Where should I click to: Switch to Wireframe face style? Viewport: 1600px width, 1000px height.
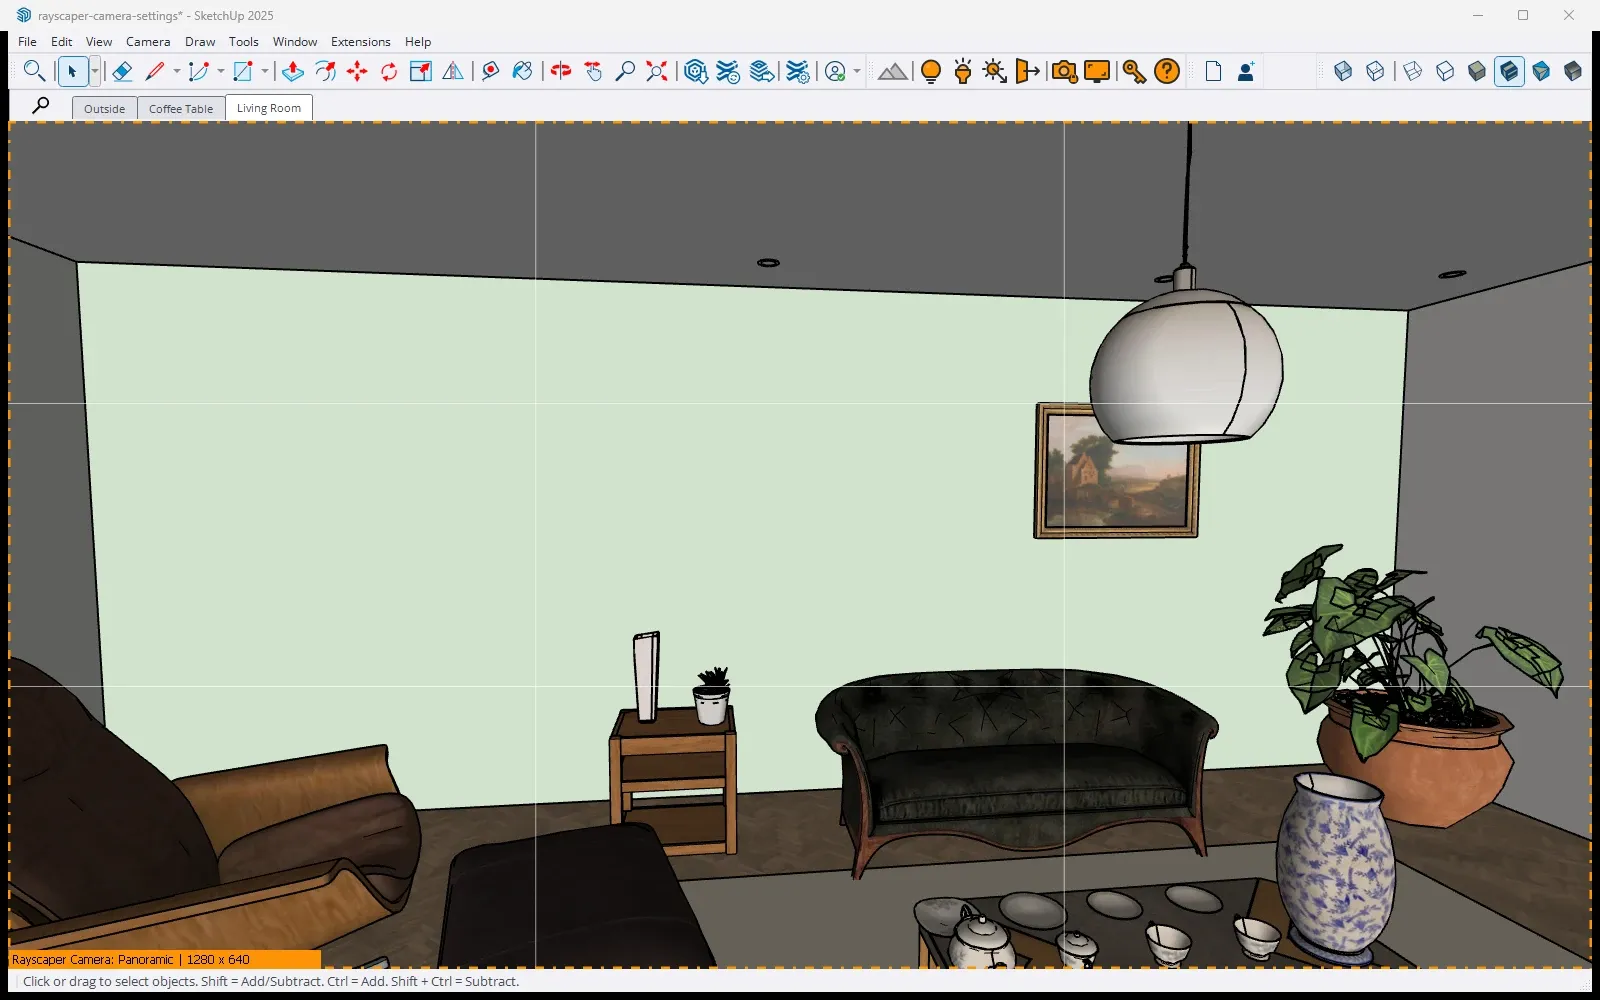1412,71
